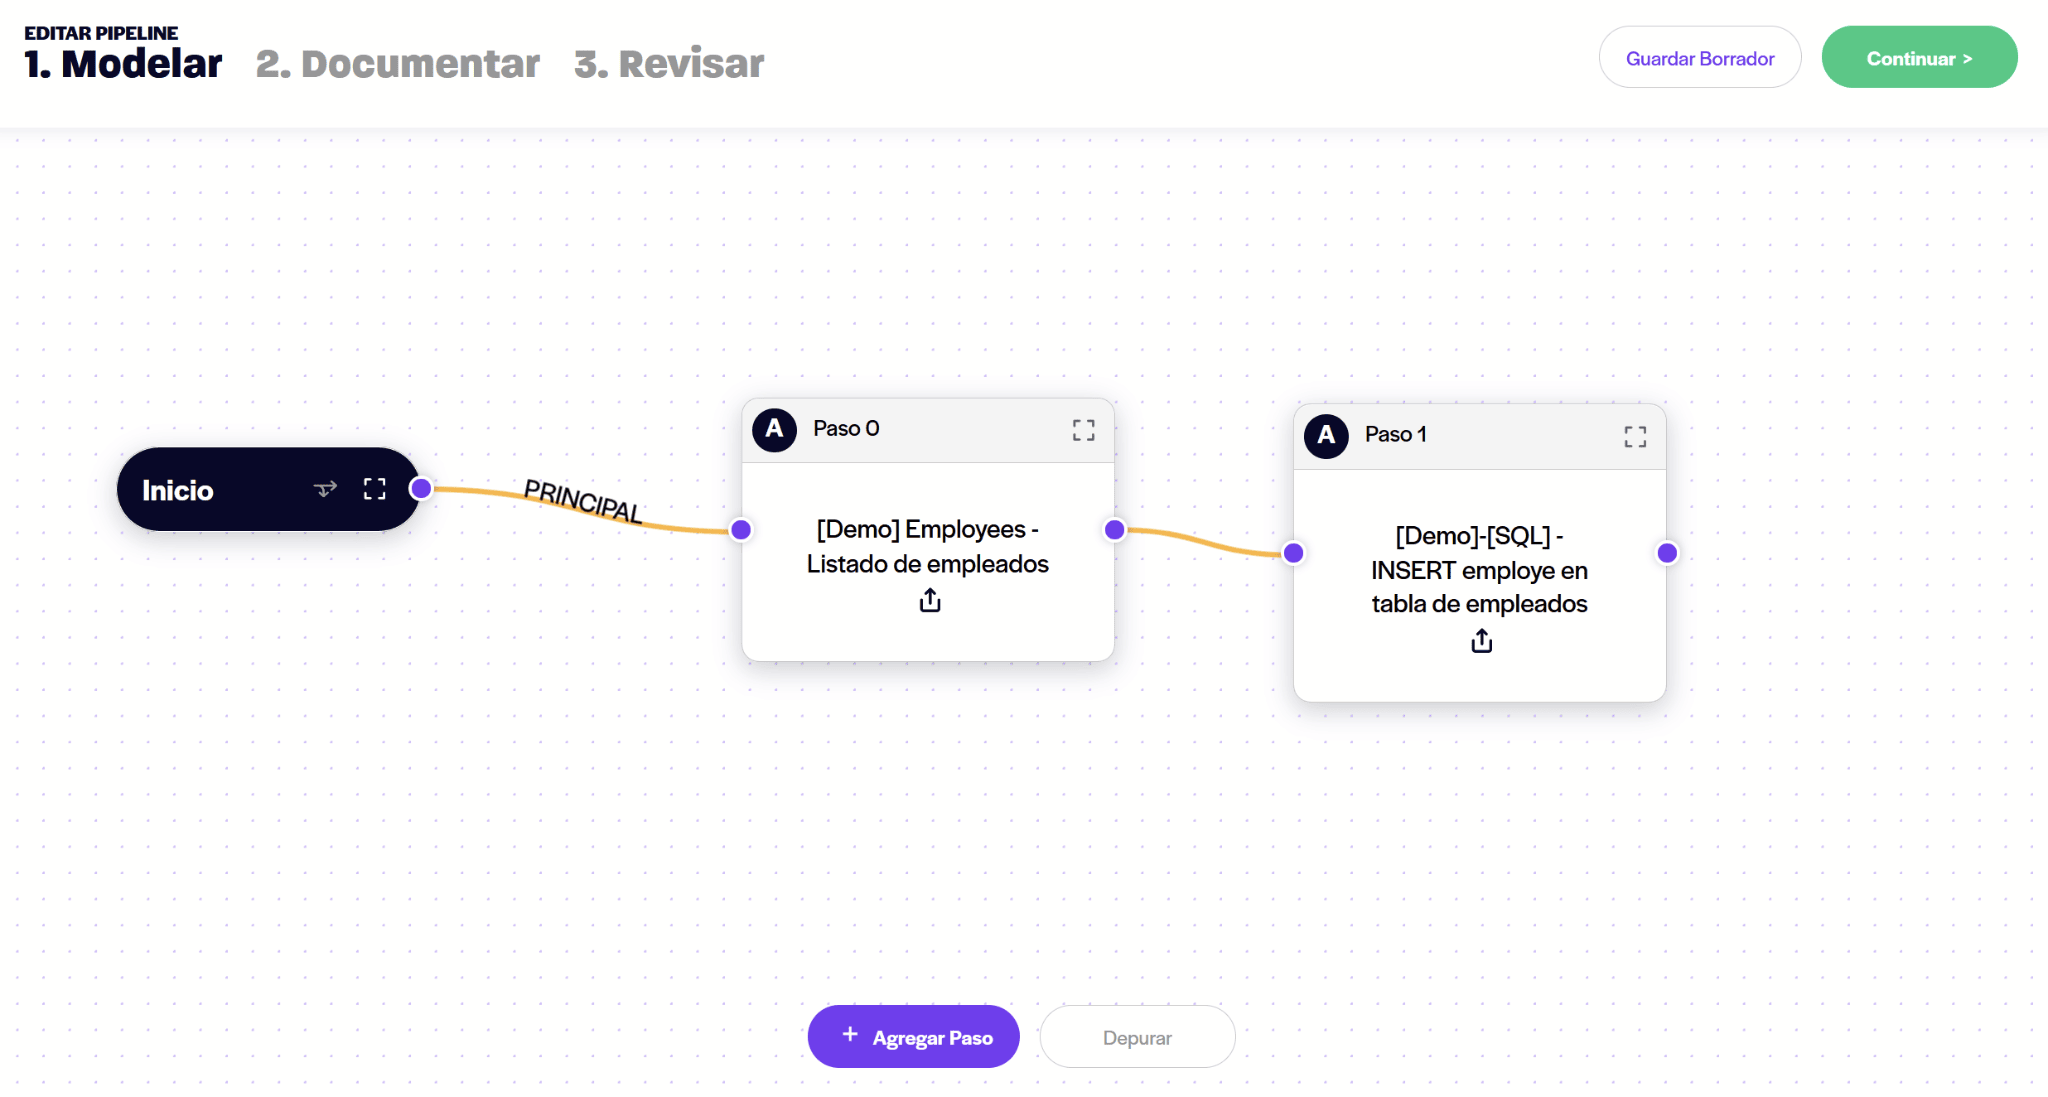This screenshot has height=1097, width=2048.
Task: Click the green Continuar button
Action: click(1919, 57)
